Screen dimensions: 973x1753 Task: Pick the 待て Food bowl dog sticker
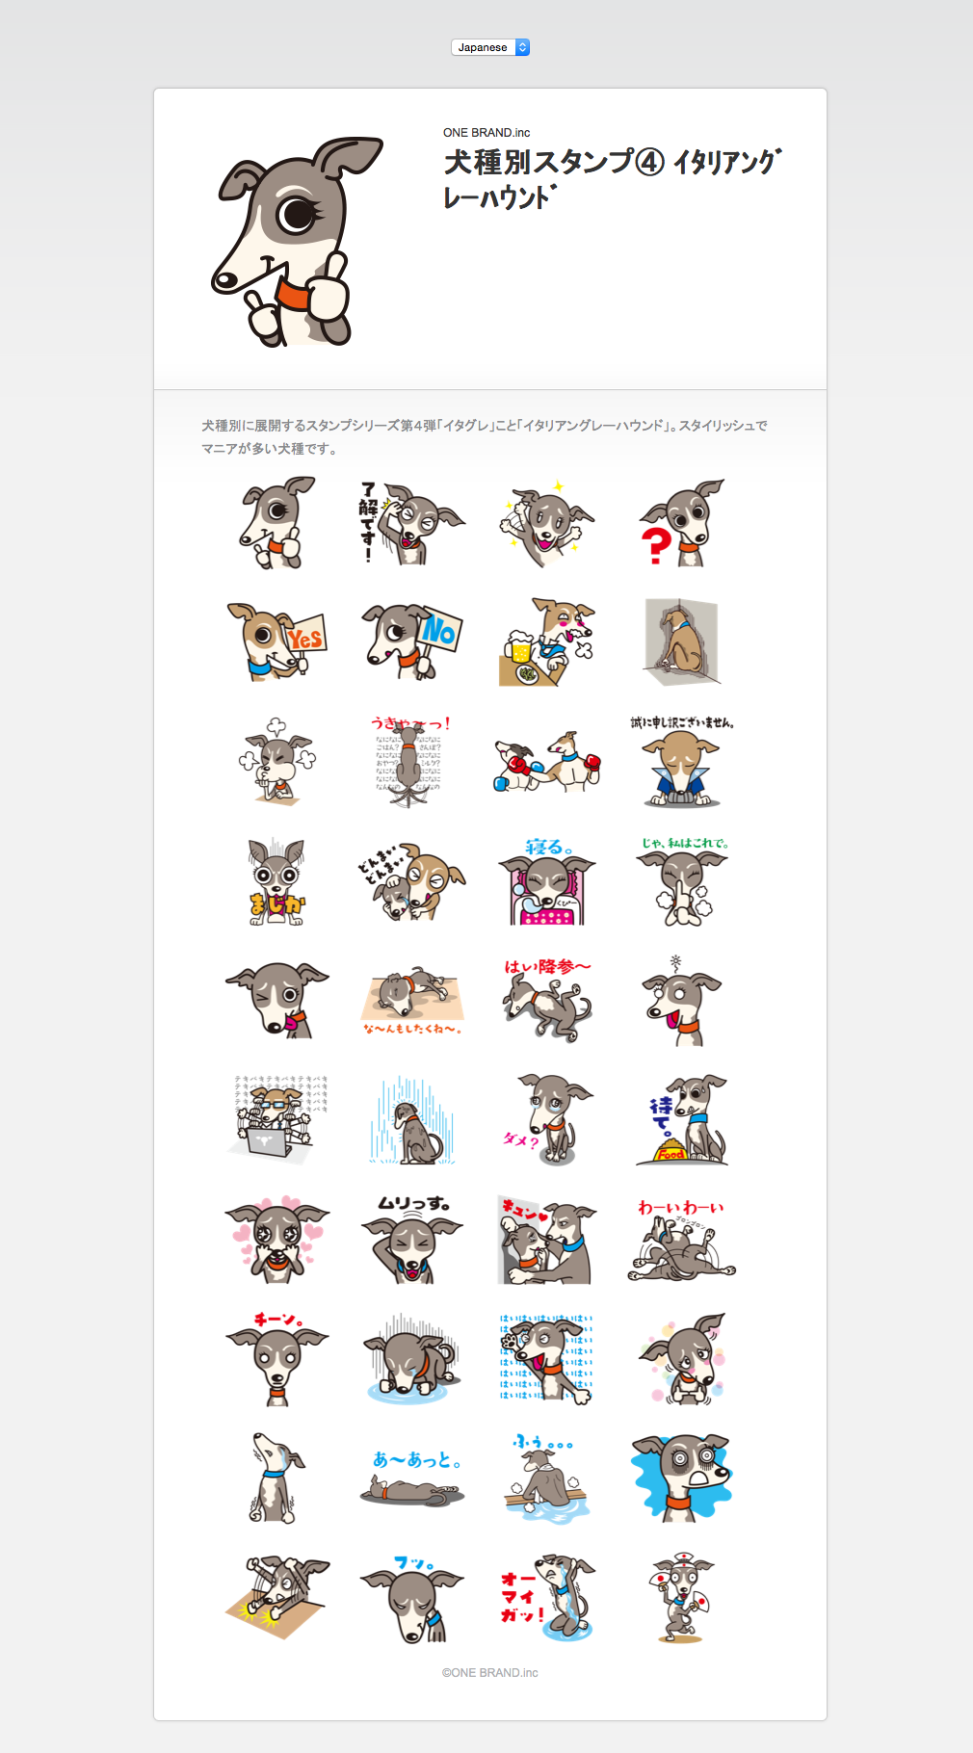pyautogui.click(x=682, y=1120)
